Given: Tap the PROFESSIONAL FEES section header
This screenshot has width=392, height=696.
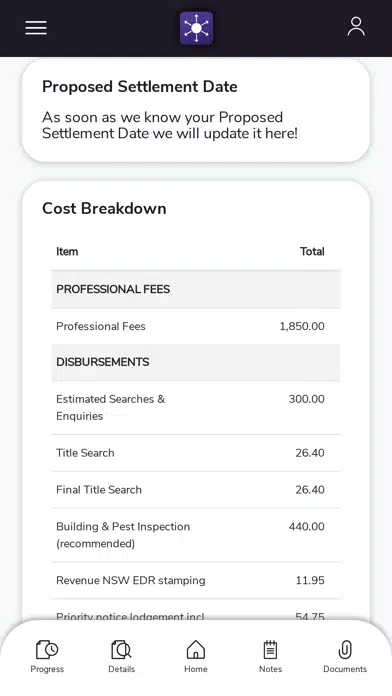Looking at the screenshot, I should coord(196,289).
